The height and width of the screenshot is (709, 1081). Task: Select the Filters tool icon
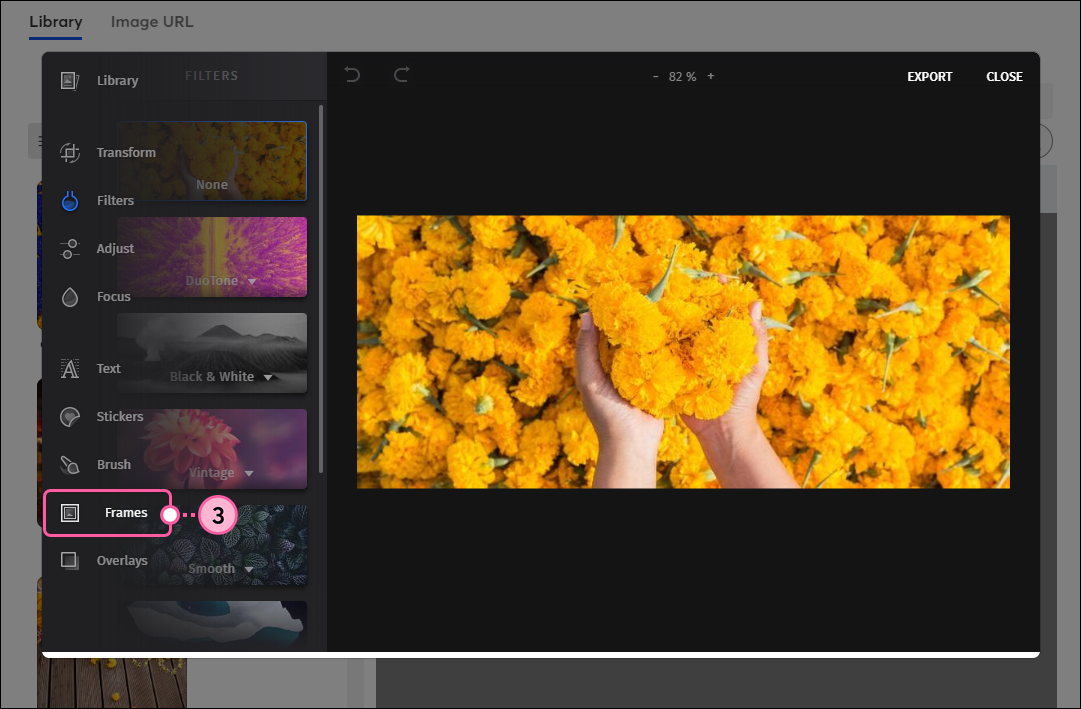point(70,201)
